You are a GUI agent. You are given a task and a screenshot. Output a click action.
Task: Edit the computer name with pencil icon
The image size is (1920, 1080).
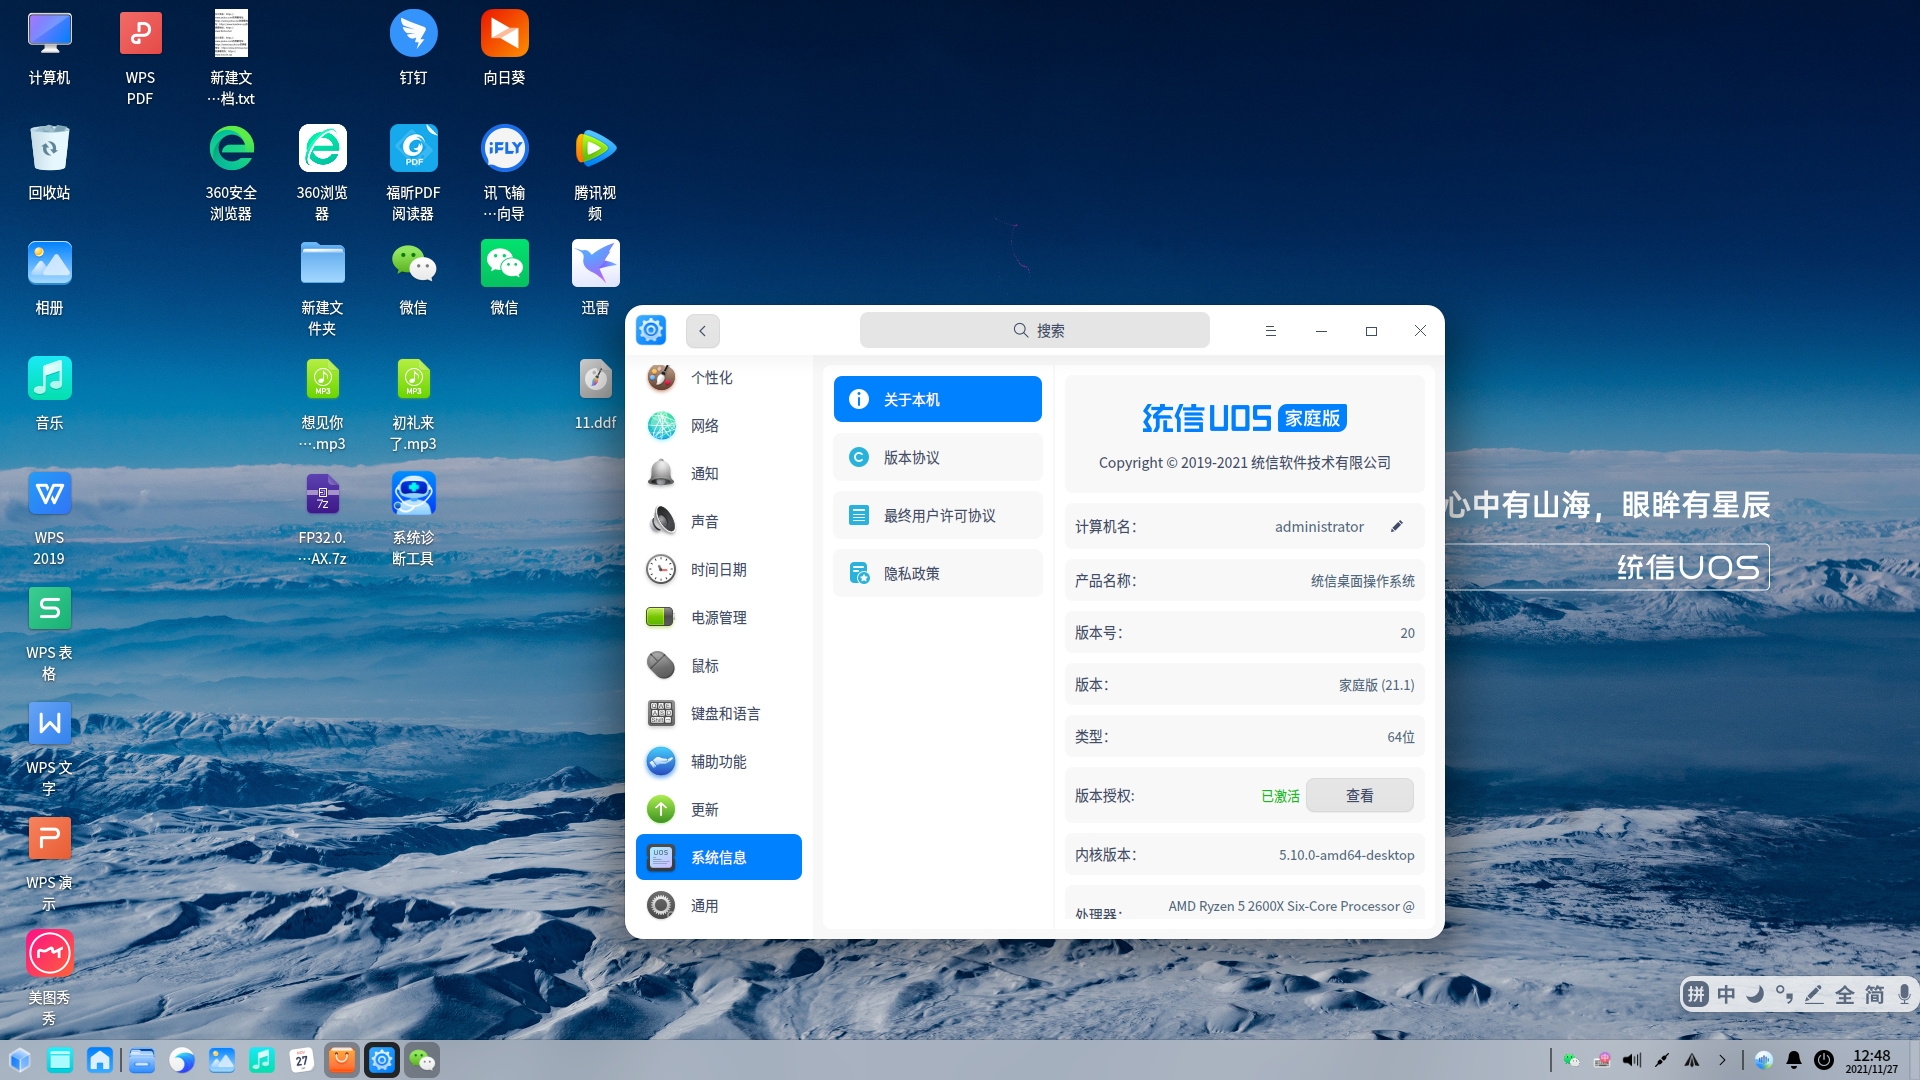point(1397,527)
